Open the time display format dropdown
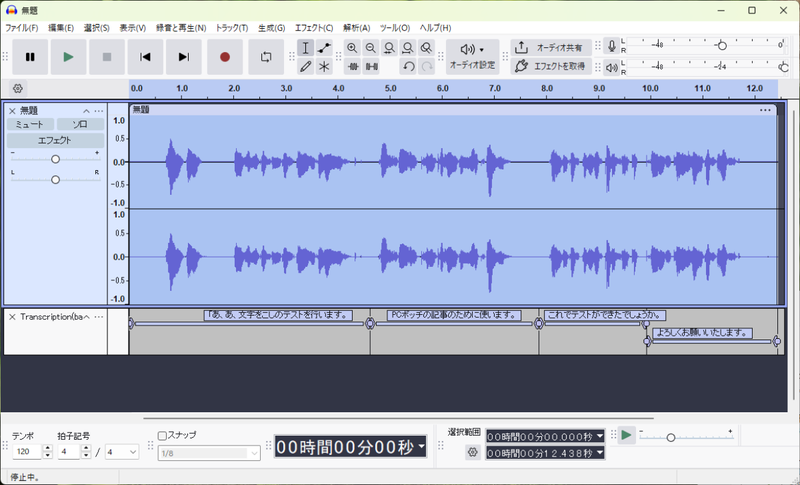 pyautogui.click(x=421, y=446)
